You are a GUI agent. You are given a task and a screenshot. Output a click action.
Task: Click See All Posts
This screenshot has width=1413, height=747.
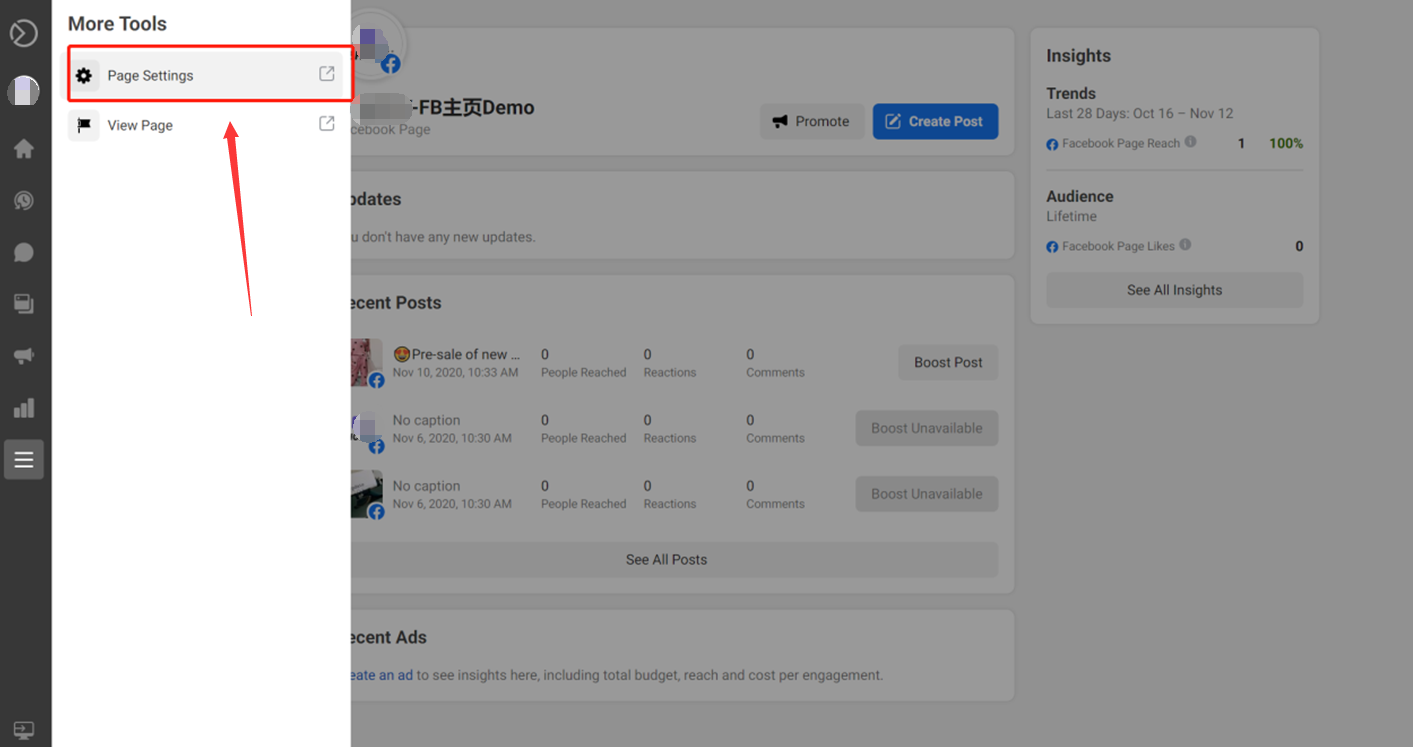(666, 560)
